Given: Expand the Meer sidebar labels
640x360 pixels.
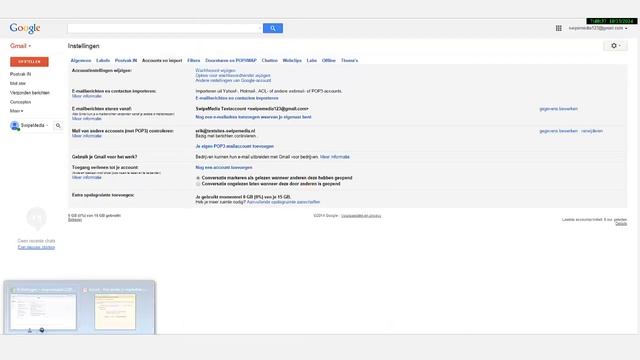Looking at the screenshot, I should [16, 111].
